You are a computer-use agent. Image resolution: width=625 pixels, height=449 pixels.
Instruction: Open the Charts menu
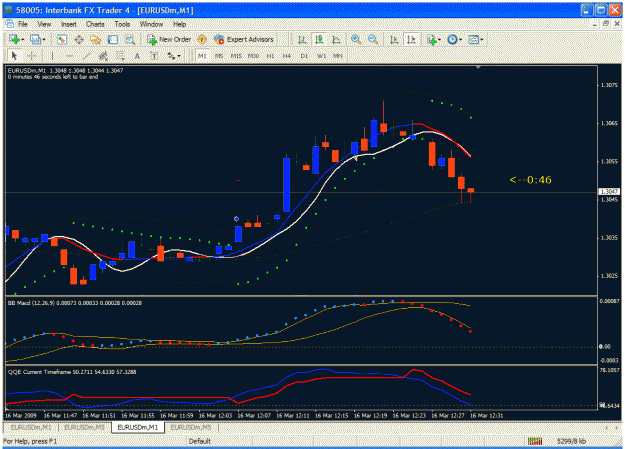coord(95,24)
